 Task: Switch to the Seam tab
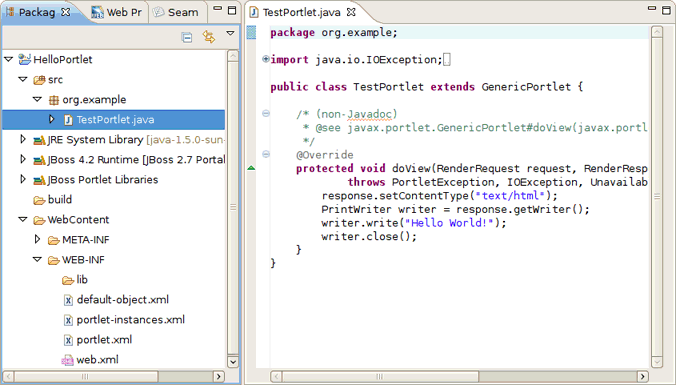pyautogui.click(x=177, y=13)
